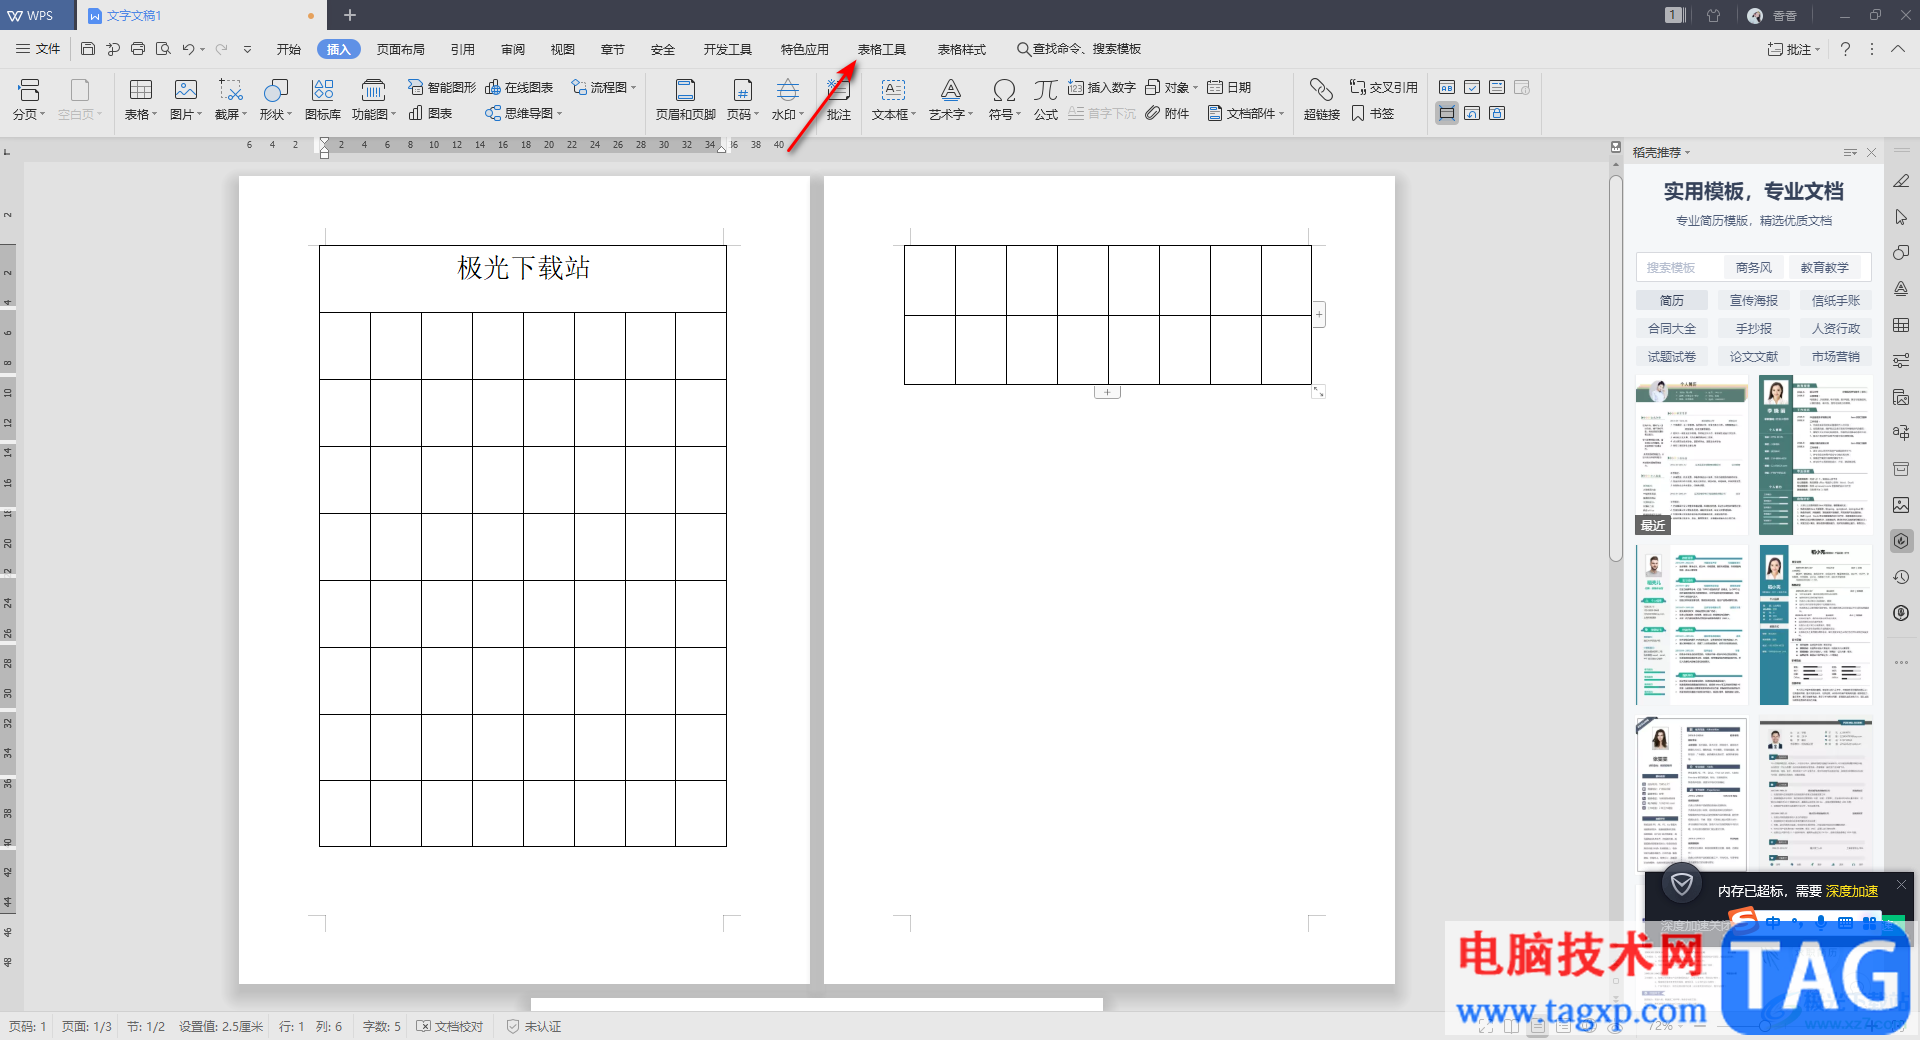Viewport: 1920px width, 1040px height.
Task: Open the Table (表格) dropdown
Action: point(141,114)
